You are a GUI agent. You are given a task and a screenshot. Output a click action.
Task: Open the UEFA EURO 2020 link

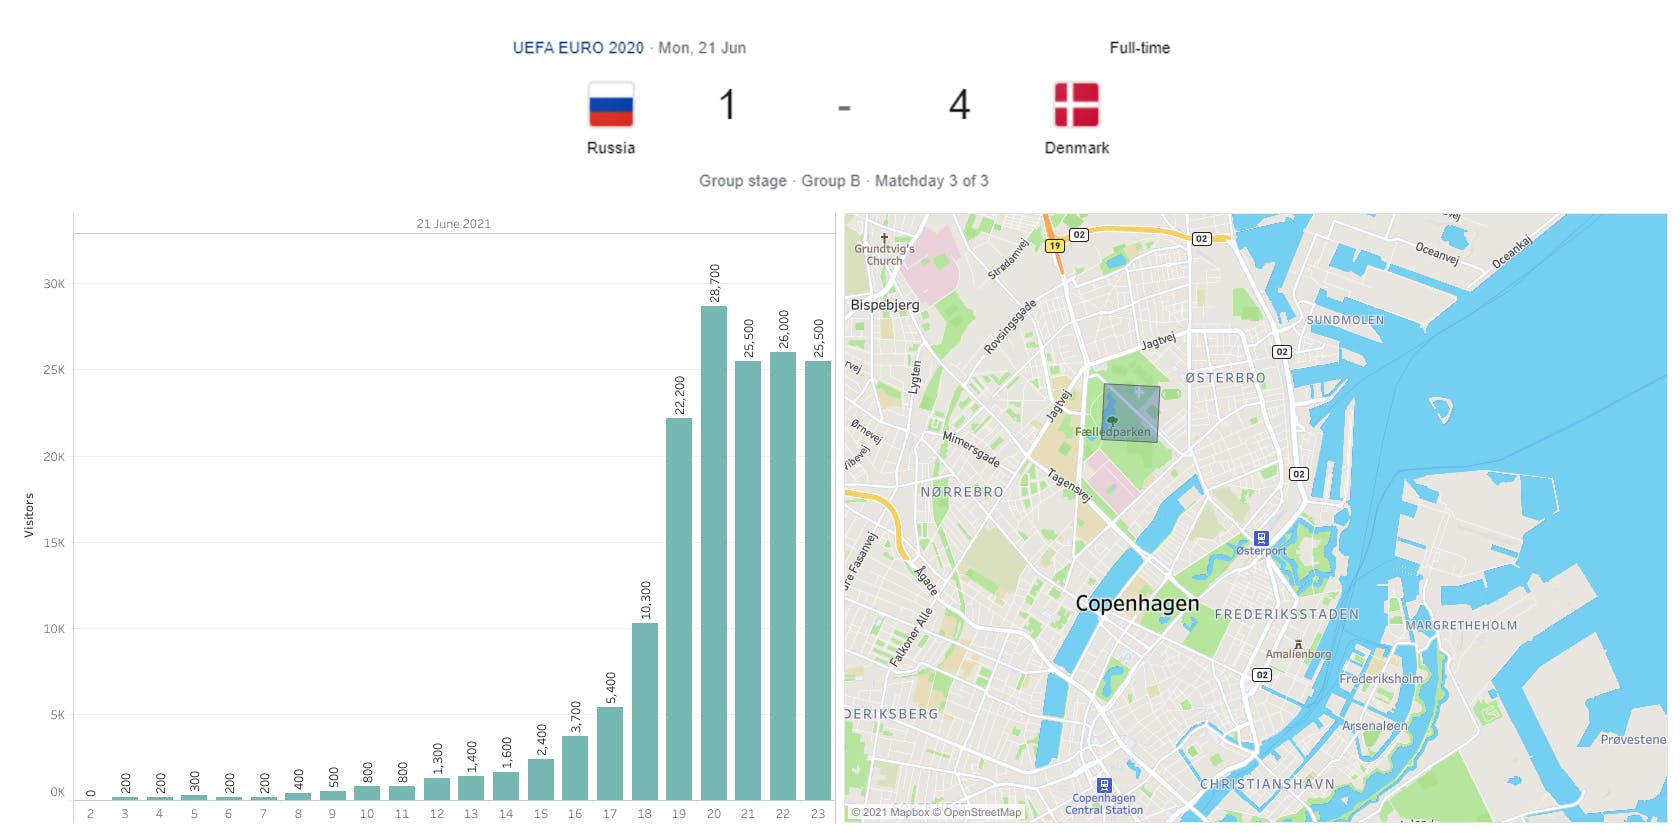[578, 48]
